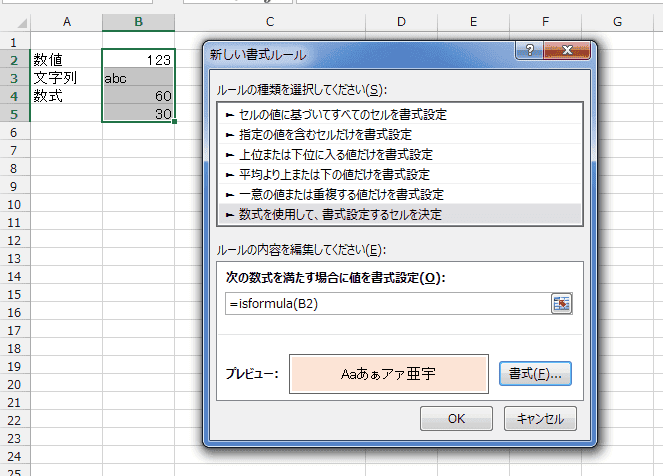Click the format preview box Aaあぁアァ亜宇
The height and width of the screenshot is (476, 663).
click(388, 374)
